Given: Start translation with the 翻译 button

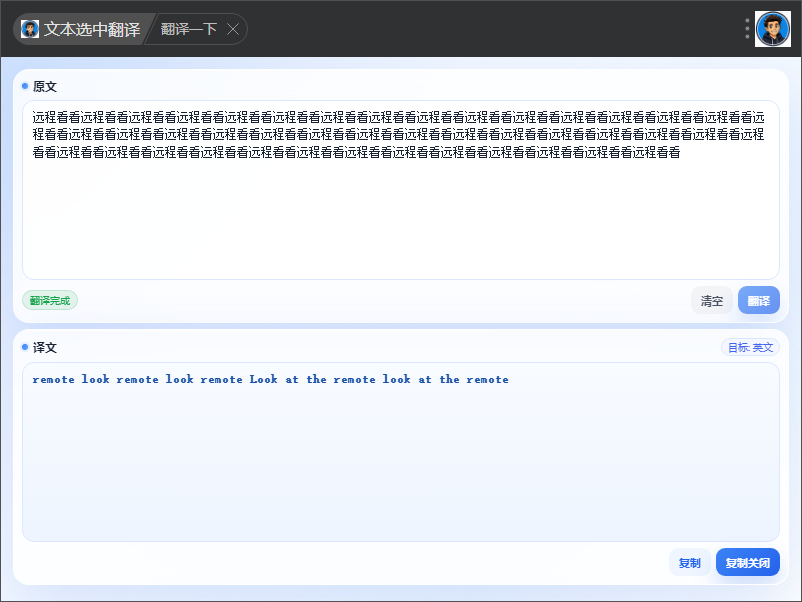Looking at the screenshot, I should (759, 301).
